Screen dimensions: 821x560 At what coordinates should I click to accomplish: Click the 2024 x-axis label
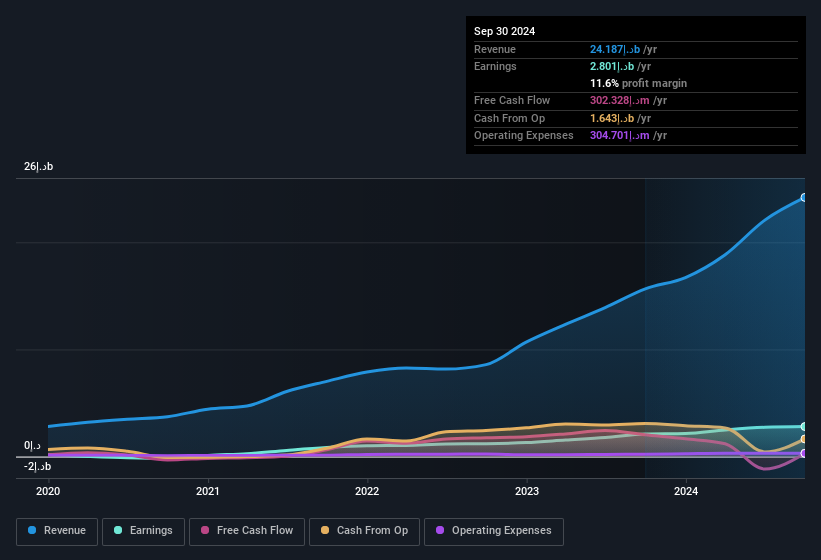tap(686, 491)
